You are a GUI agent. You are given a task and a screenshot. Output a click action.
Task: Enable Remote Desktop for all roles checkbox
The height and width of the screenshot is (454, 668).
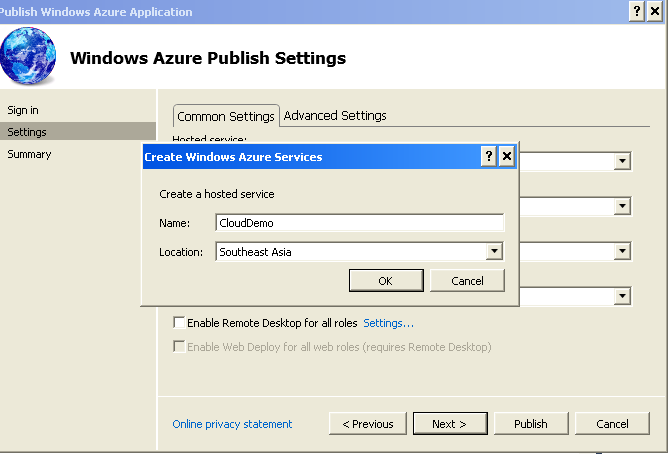179,322
